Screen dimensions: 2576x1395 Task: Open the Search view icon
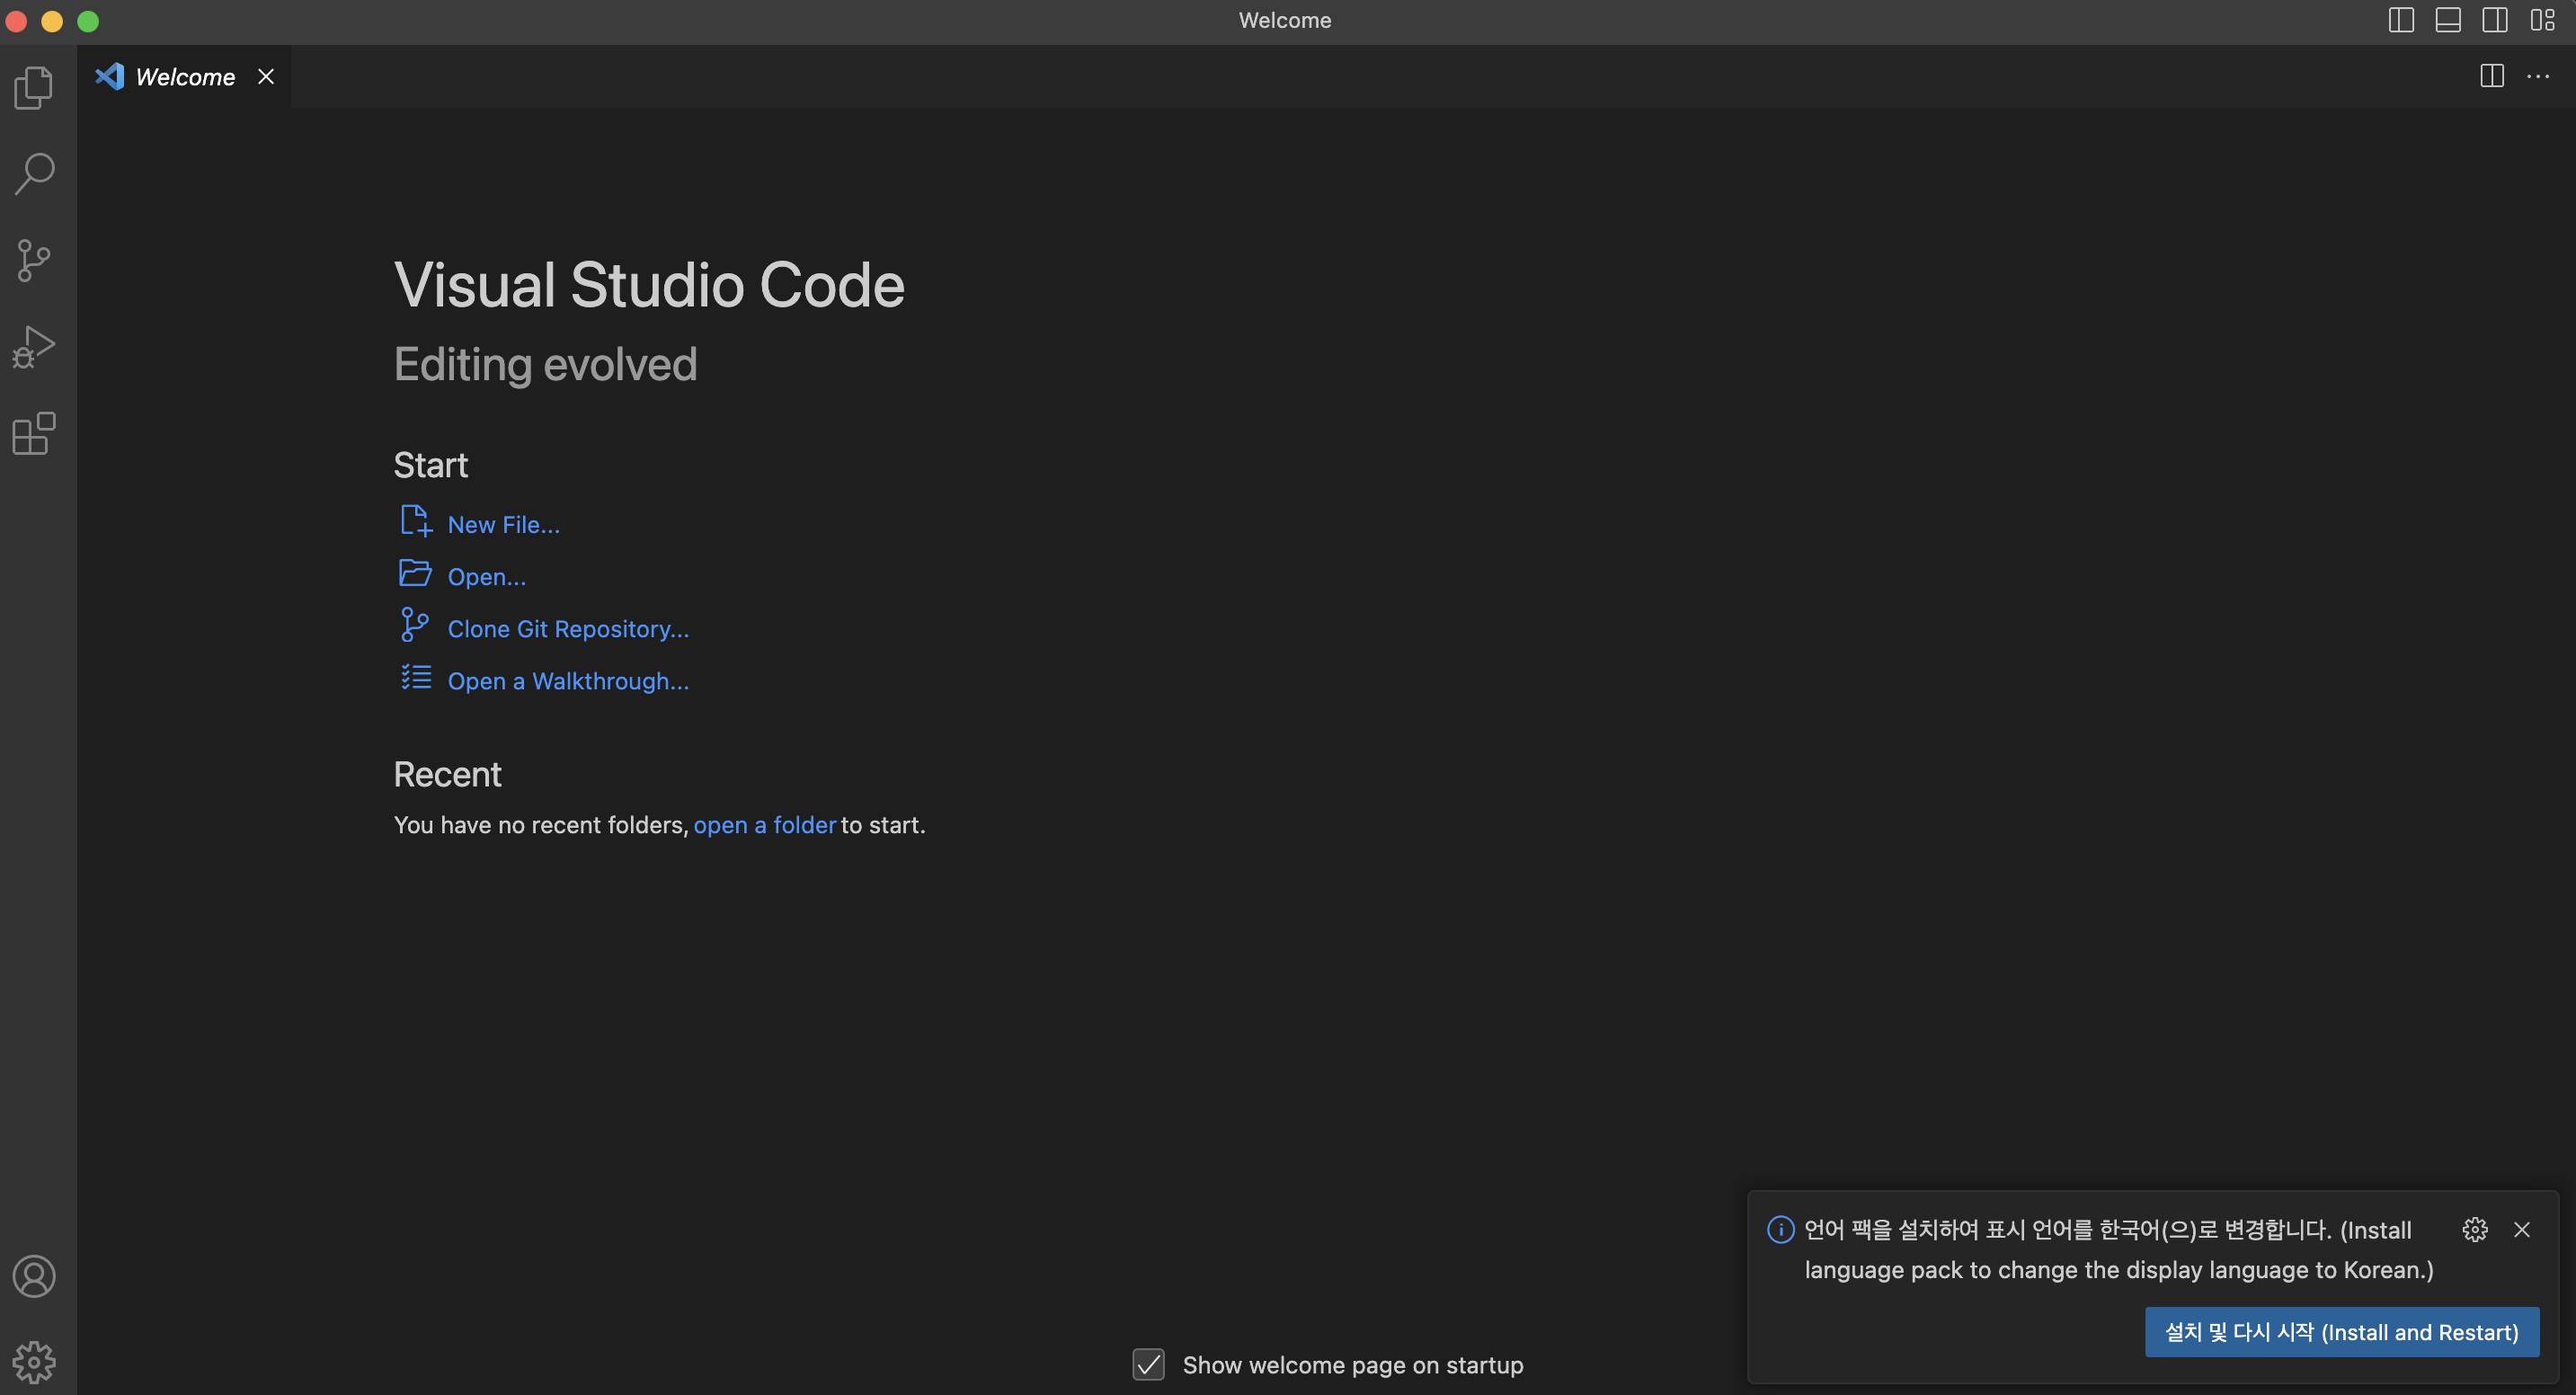pos(34,174)
